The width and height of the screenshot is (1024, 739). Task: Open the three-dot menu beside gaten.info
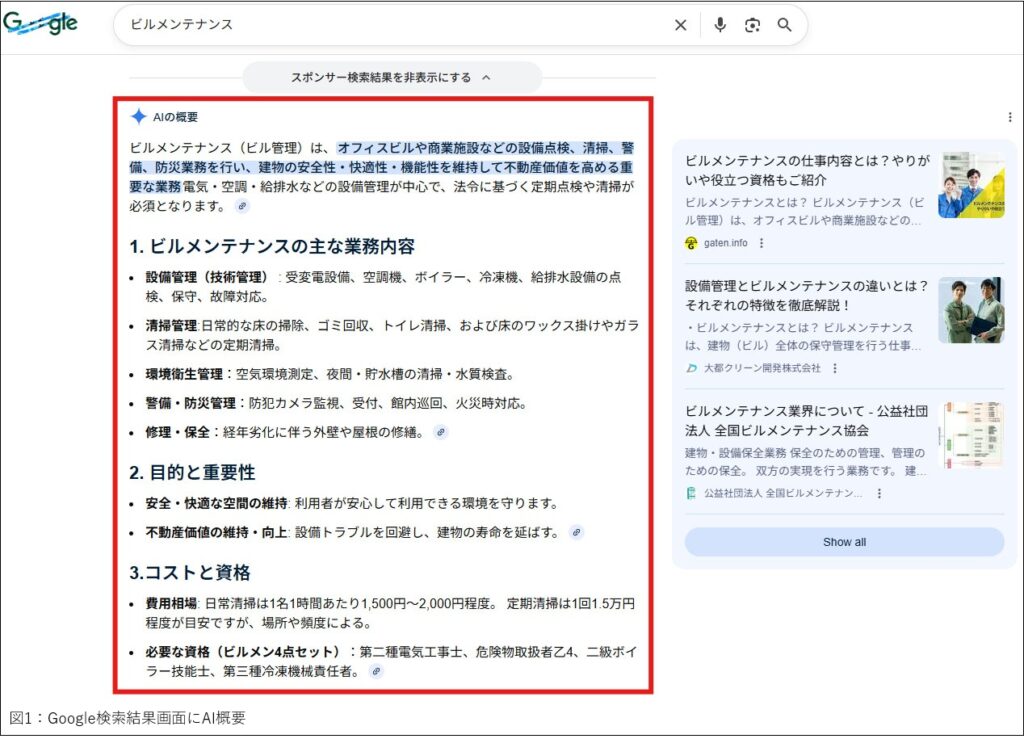(761, 243)
